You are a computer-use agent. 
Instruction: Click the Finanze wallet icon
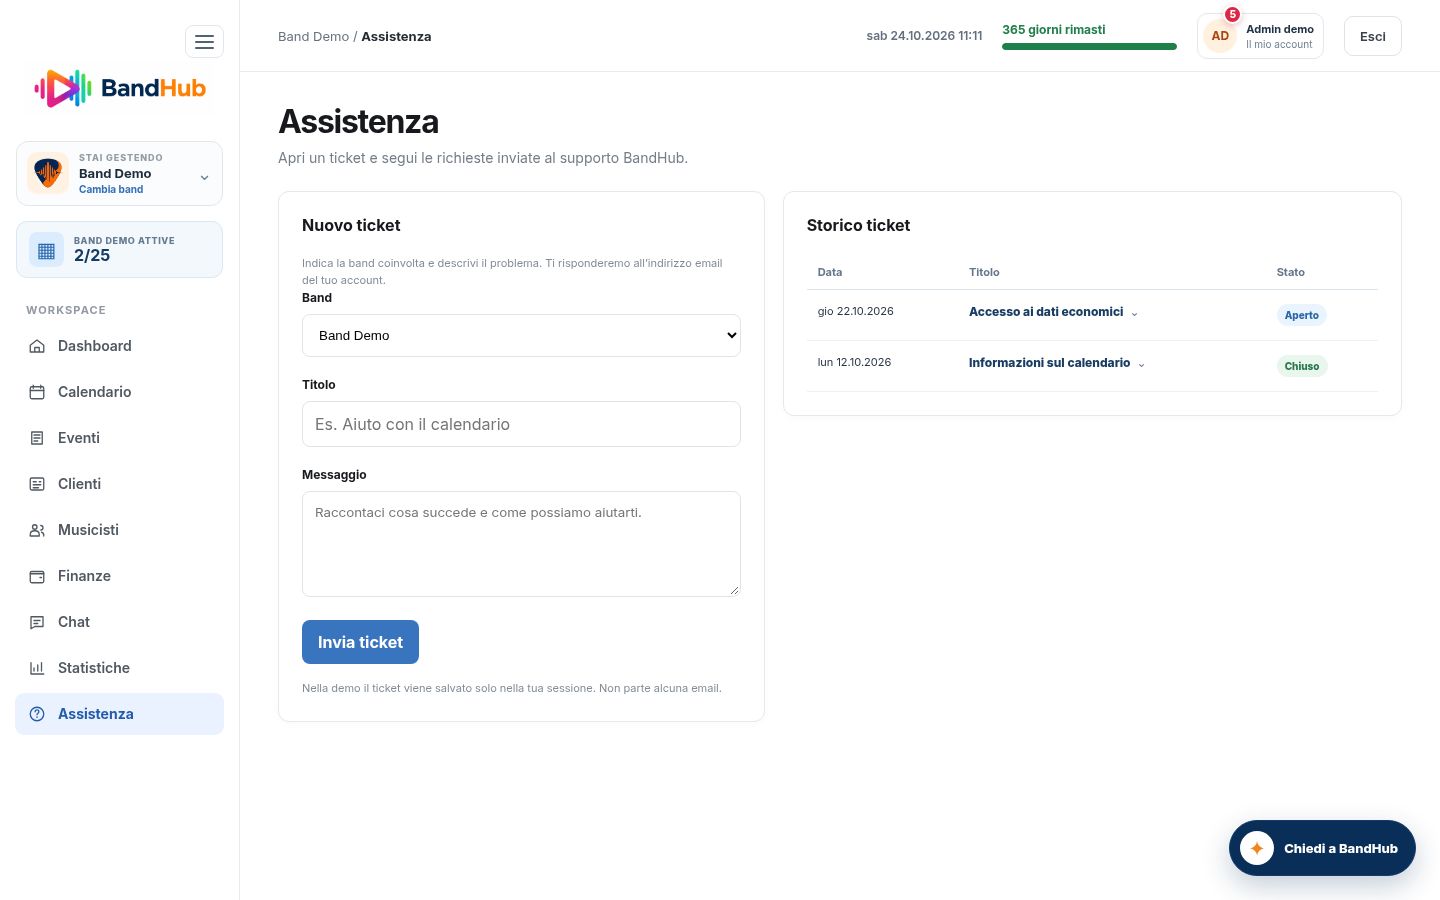[x=37, y=576]
